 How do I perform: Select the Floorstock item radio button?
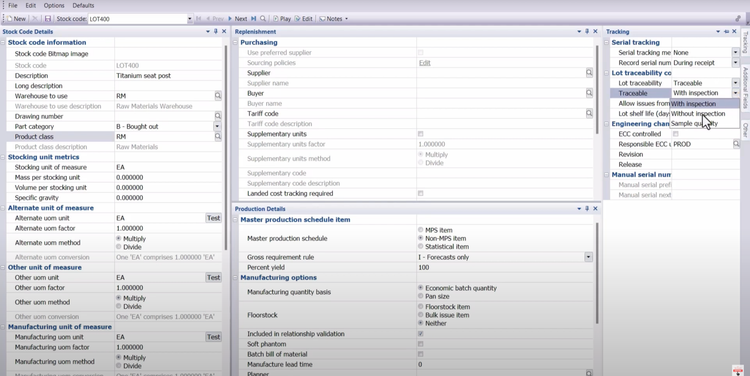click(x=420, y=307)
